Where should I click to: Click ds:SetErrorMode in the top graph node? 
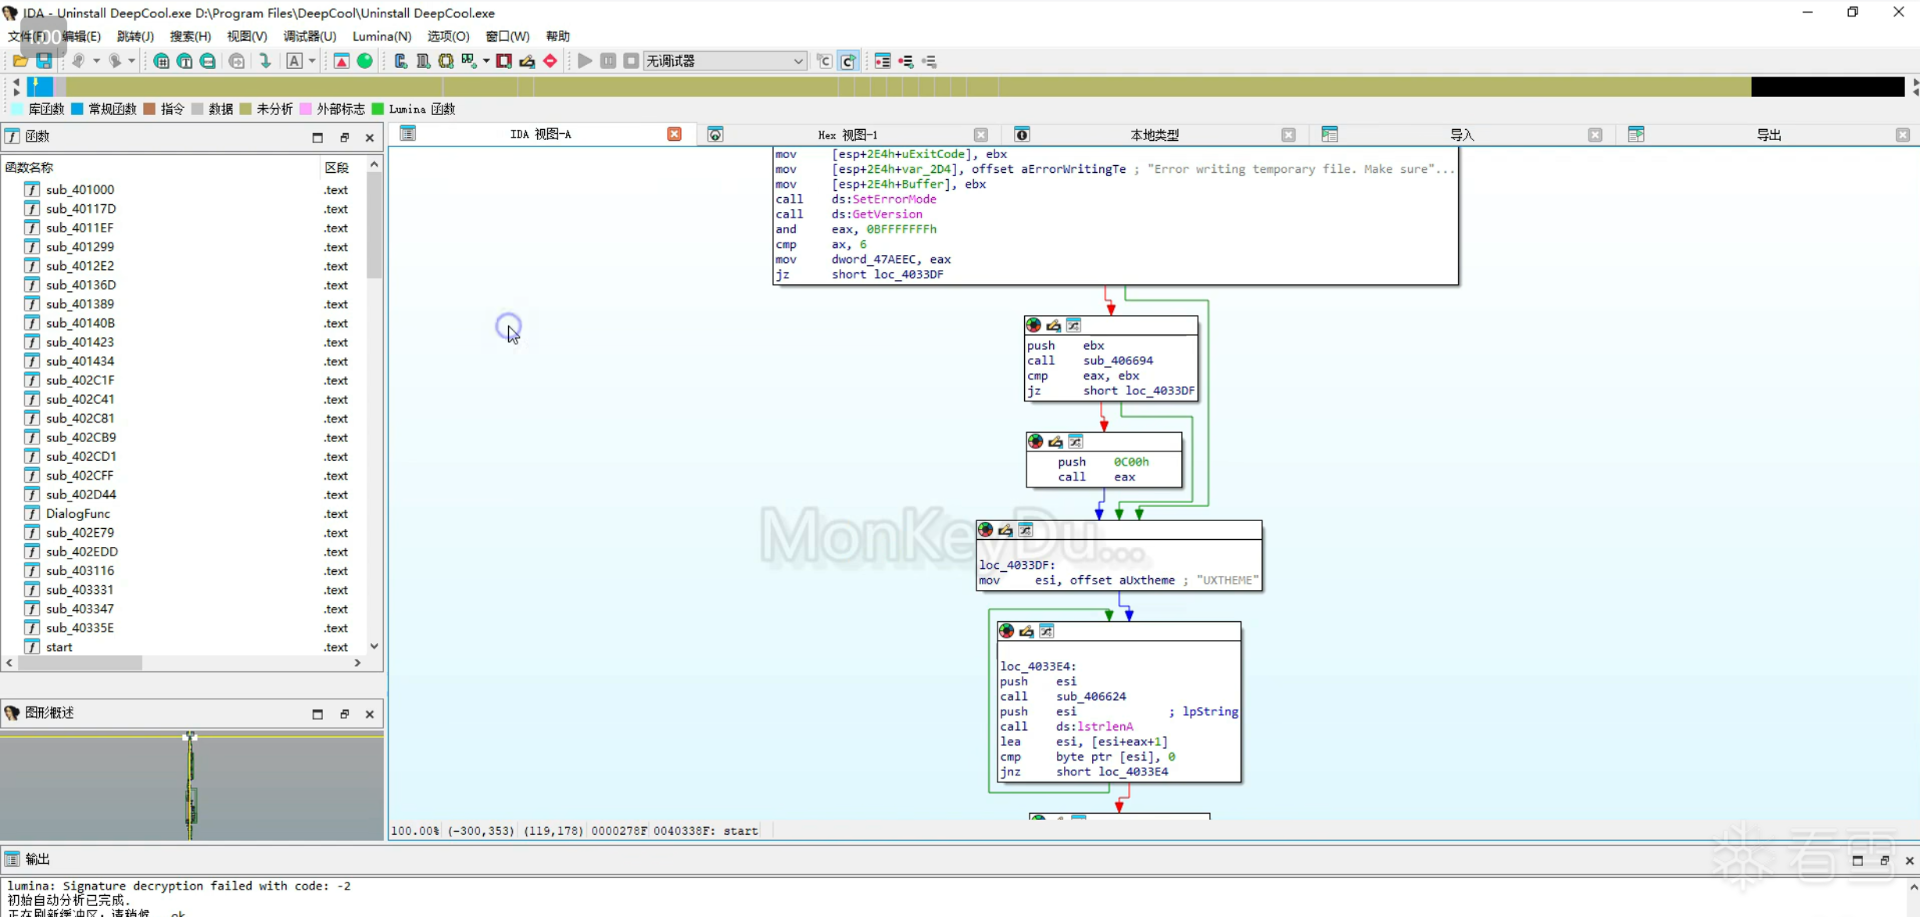[884, 199]
